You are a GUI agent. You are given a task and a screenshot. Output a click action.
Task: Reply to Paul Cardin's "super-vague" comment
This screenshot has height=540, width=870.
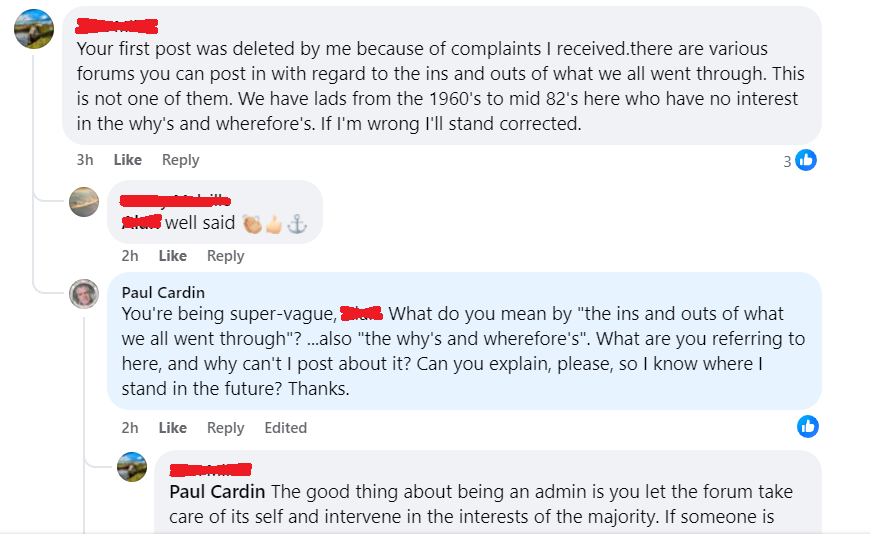coord(226,428)
